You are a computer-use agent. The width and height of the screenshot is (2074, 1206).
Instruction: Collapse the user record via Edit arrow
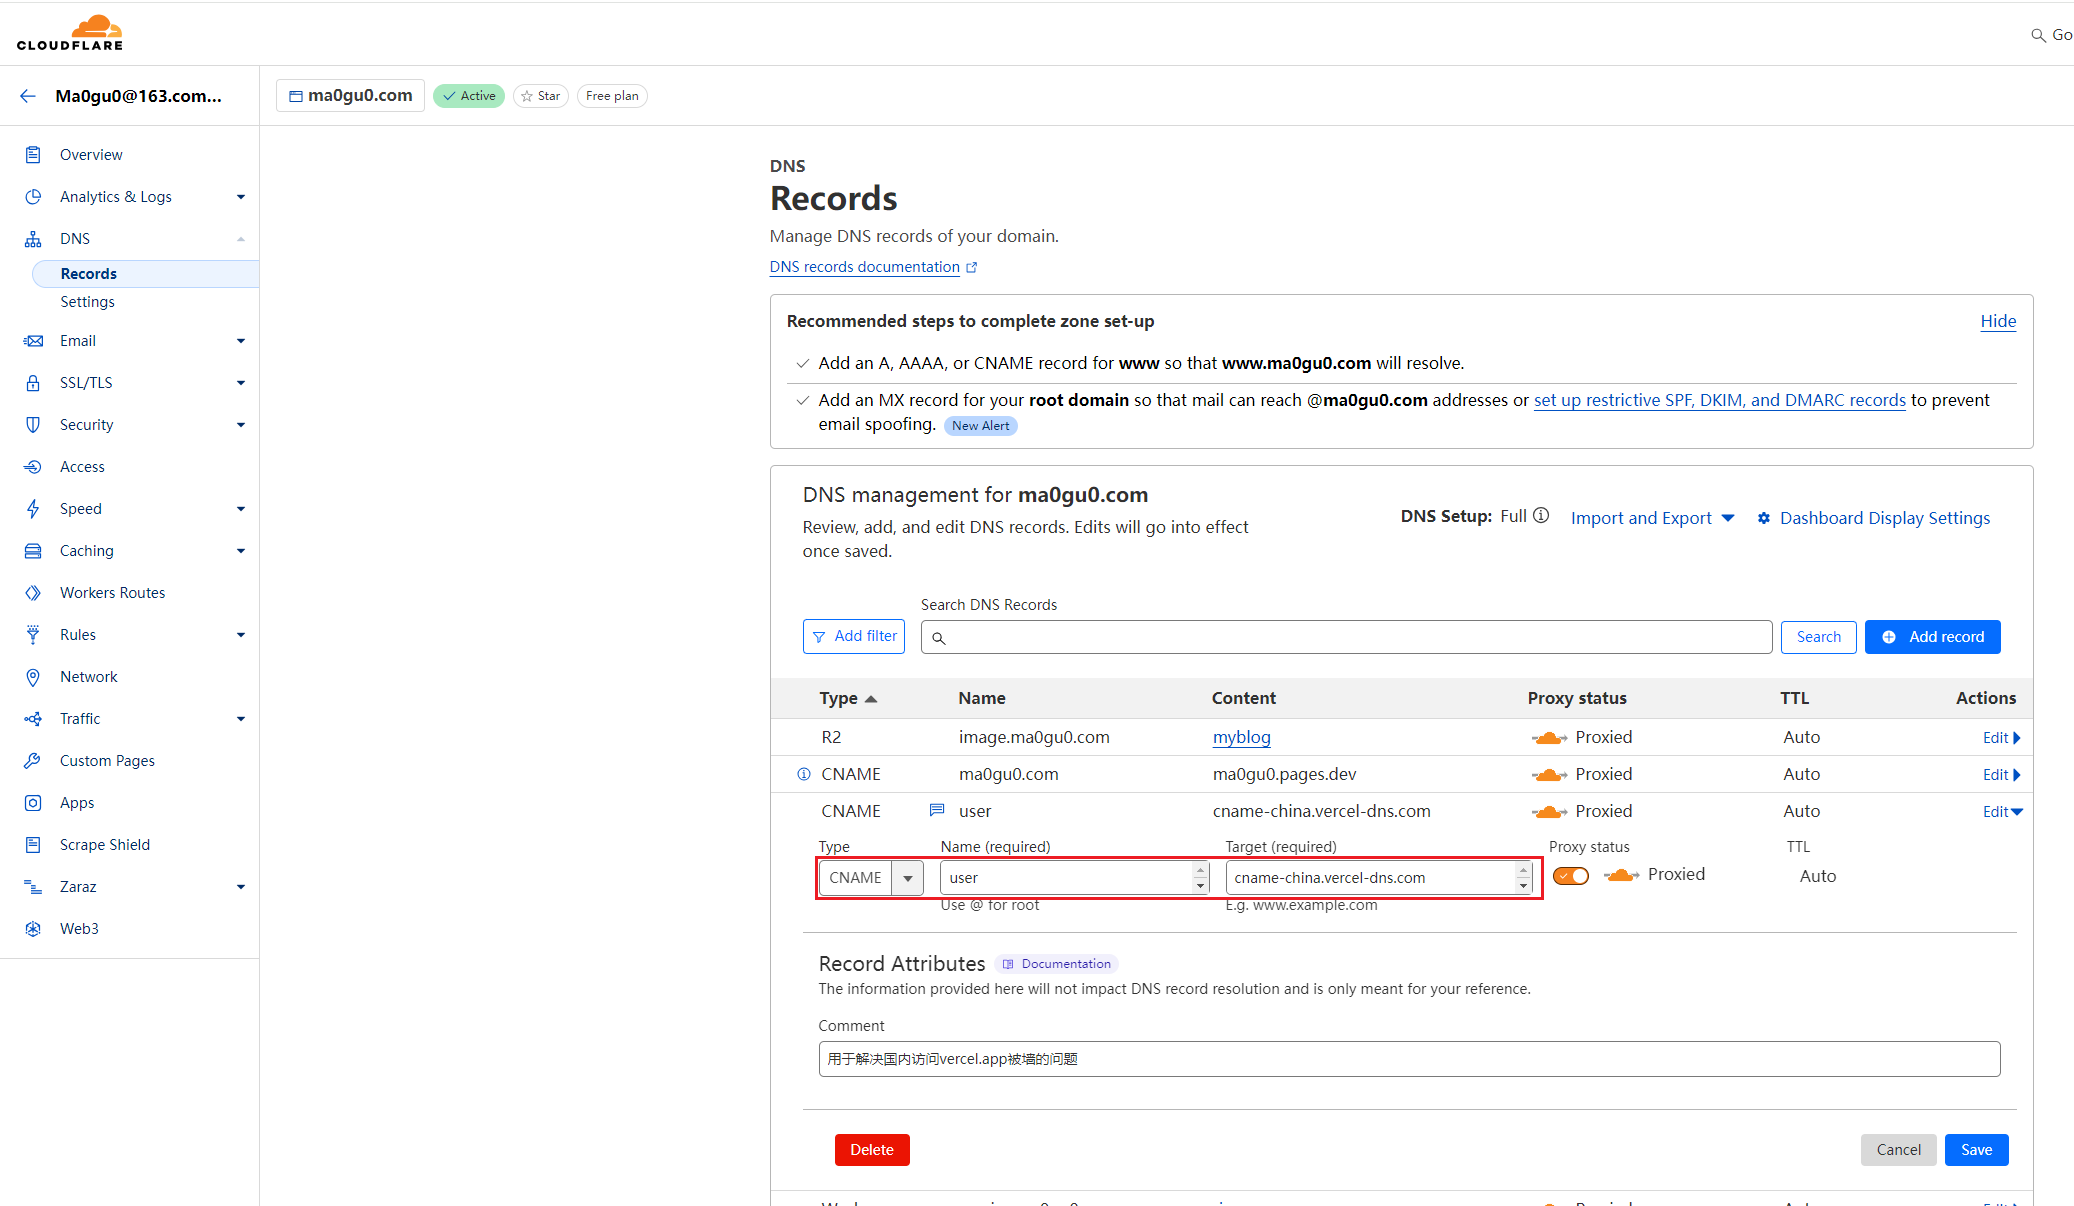click(2003, 812)
